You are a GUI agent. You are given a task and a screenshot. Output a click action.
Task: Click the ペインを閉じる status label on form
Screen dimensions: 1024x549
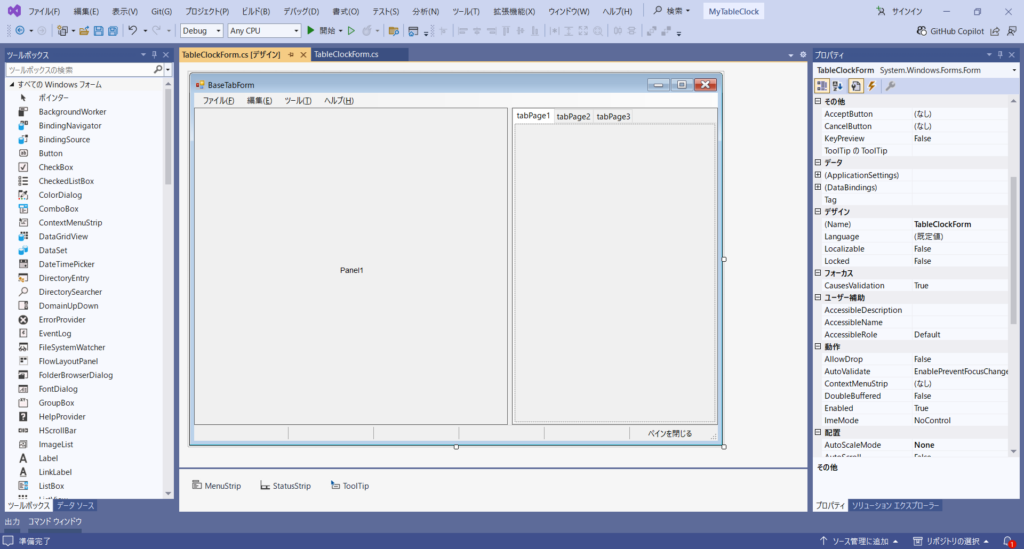[x=669, y=433]
